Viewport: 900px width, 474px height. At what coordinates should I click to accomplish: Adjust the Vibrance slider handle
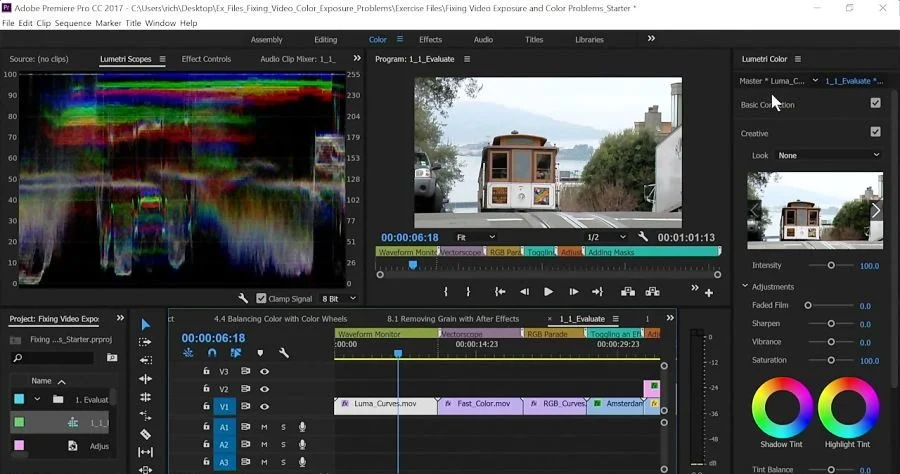pos(831,342)
